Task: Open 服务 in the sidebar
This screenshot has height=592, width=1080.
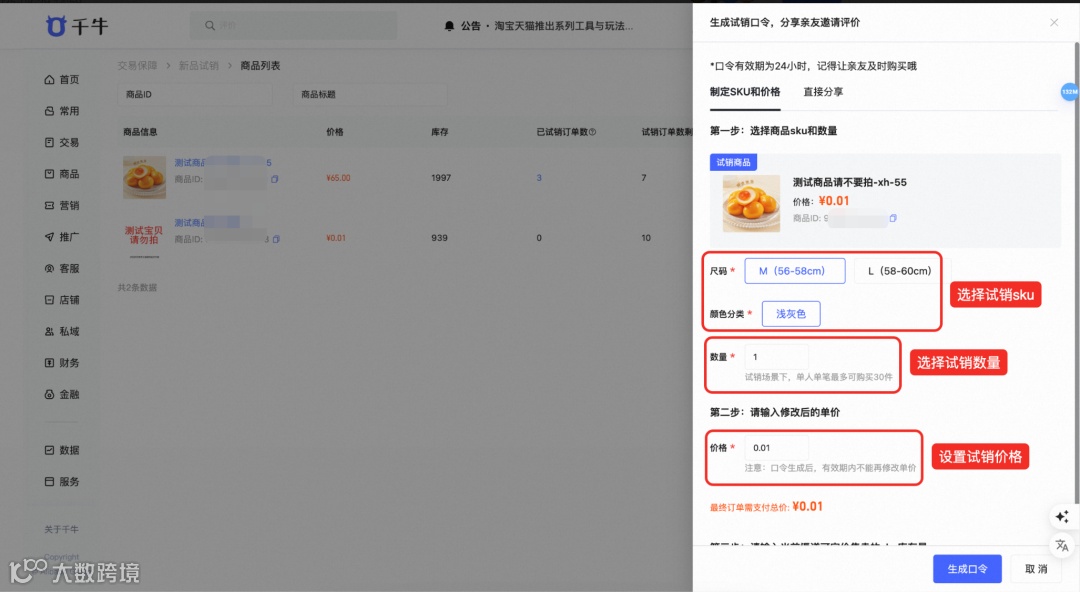Action: pyautogui.click(x=62, y=482)
